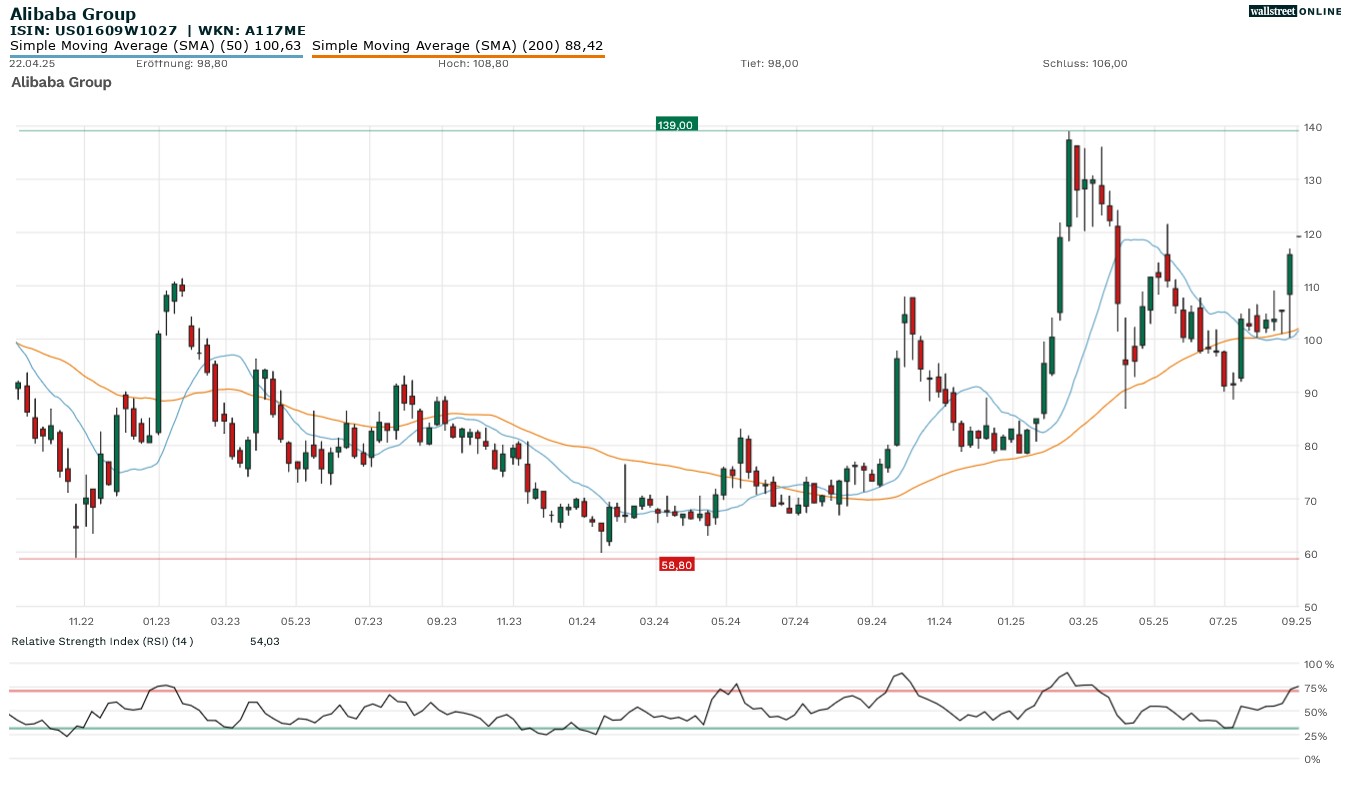Click the Alibaba Group title heading
Screen dimensions: 1349x786
pos(73,14)
